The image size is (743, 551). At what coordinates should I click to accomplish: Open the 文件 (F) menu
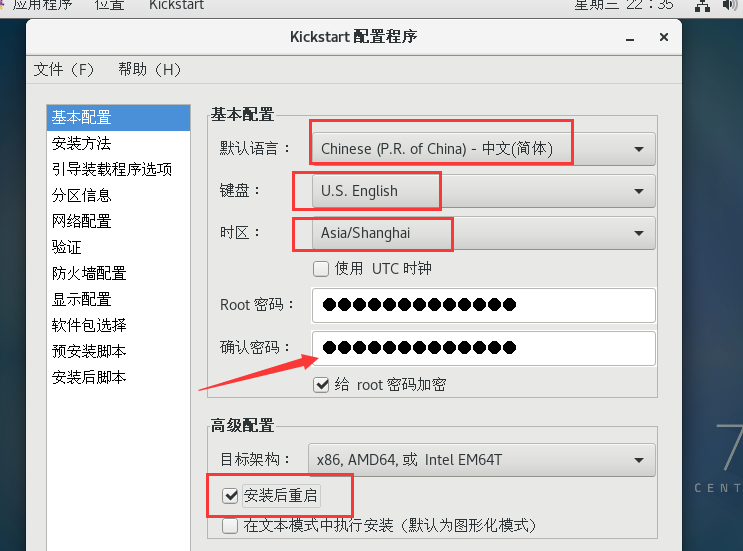[x=63, y=70]
